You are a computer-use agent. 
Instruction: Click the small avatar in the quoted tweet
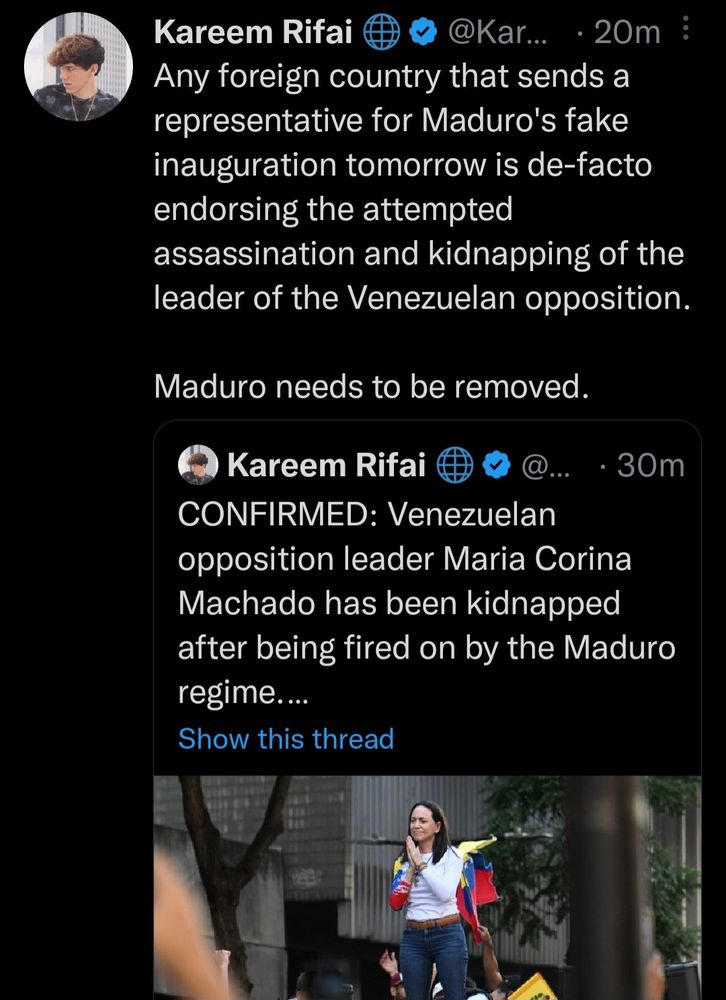point(198,465)
